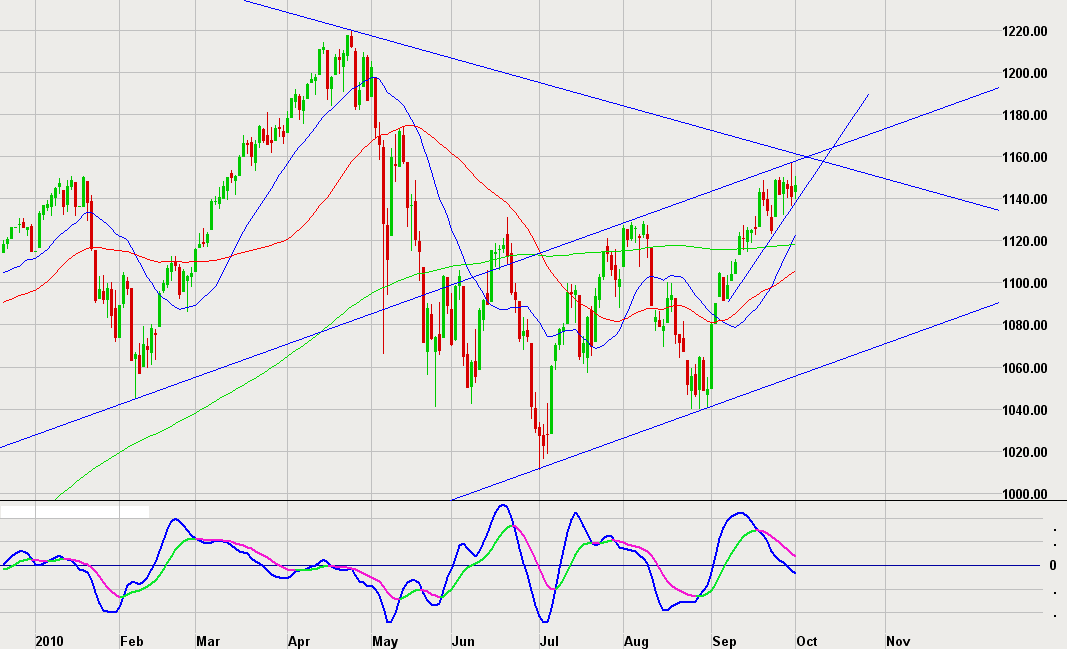Select the Nov month label
Image resolution: width=1067 pixels, height=649 pixels.
pos(898,640)
